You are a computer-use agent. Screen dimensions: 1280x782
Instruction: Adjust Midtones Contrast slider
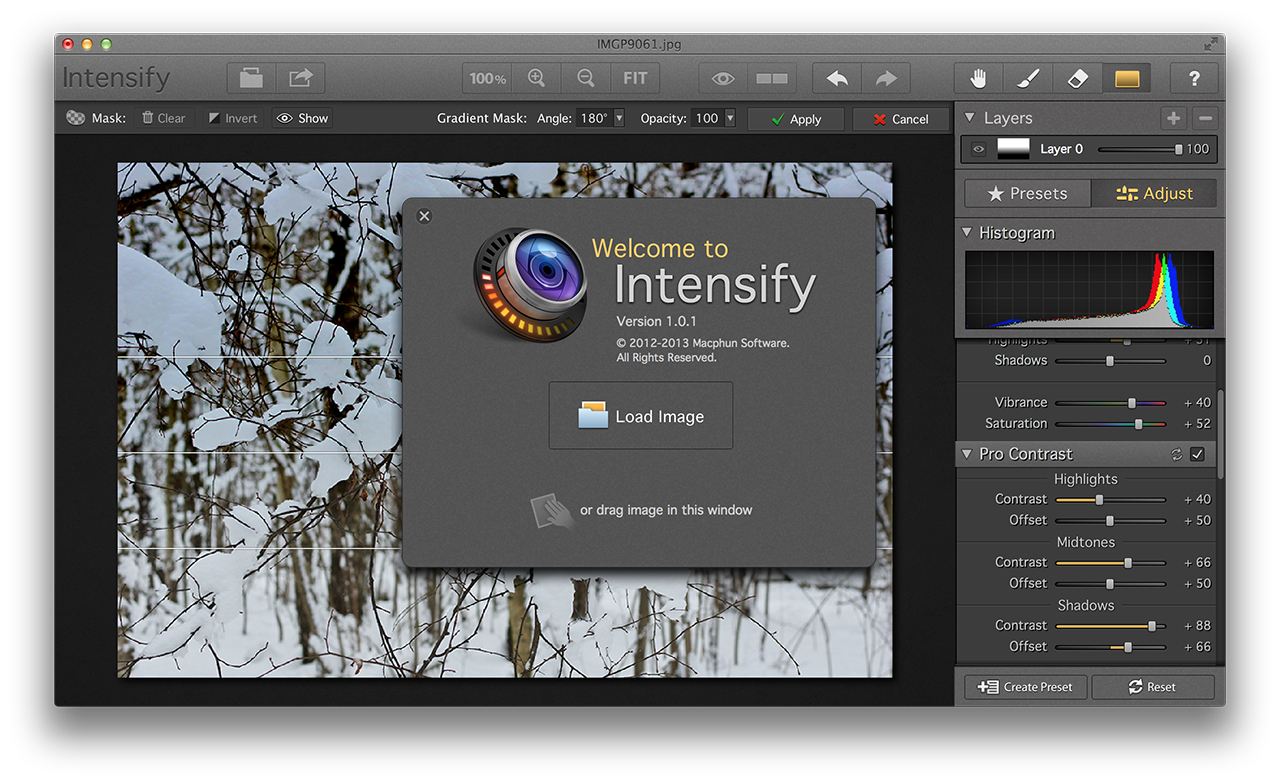click(x=1111, y=563)
